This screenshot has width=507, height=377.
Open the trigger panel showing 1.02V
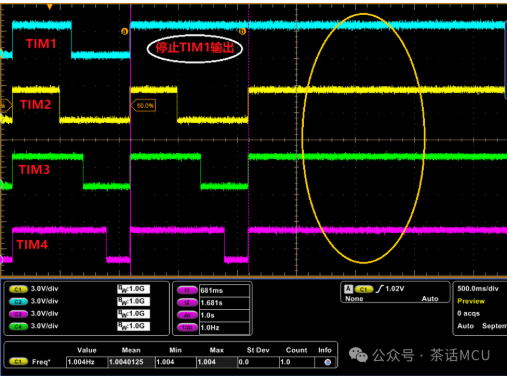click(395, 293)
